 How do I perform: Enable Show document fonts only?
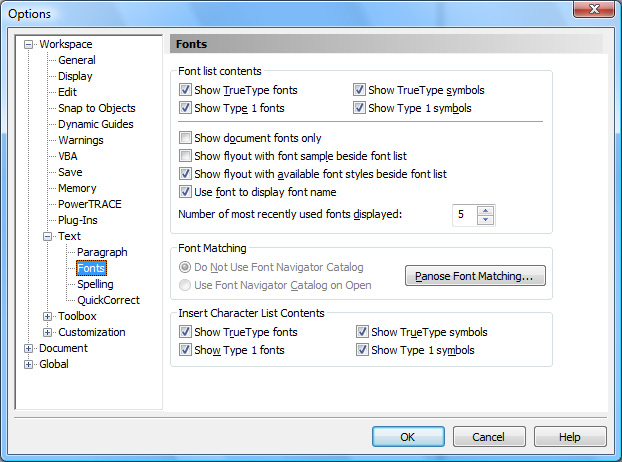click(185, 138)
